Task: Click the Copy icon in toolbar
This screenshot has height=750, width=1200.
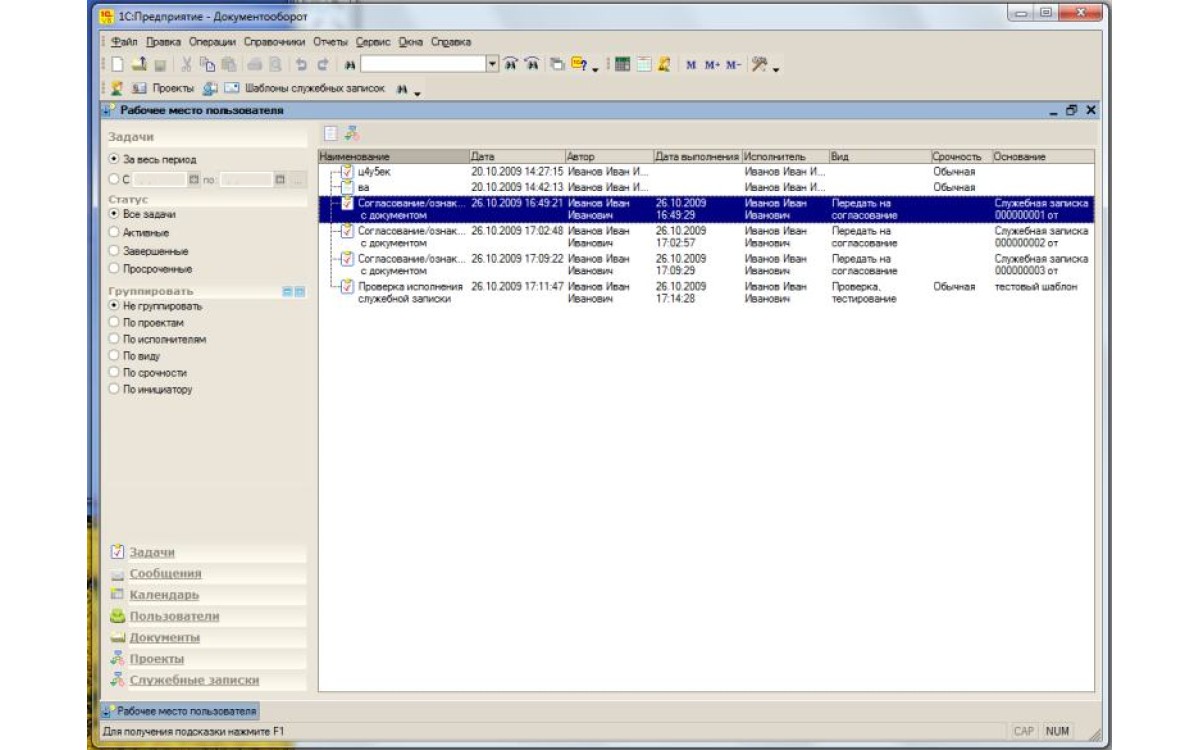Action: 207,64
